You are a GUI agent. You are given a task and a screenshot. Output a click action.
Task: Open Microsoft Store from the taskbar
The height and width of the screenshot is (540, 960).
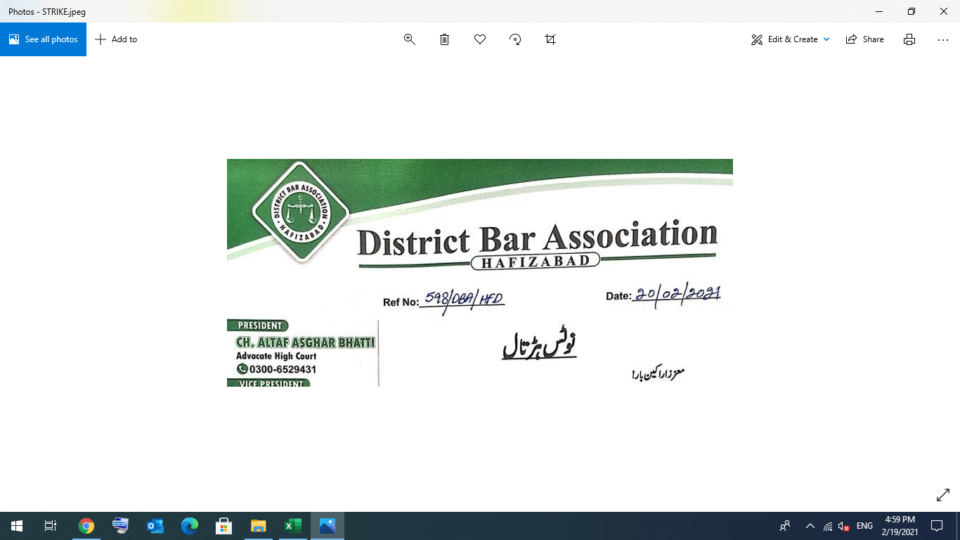pyautogui.click(x=224, y=526)
